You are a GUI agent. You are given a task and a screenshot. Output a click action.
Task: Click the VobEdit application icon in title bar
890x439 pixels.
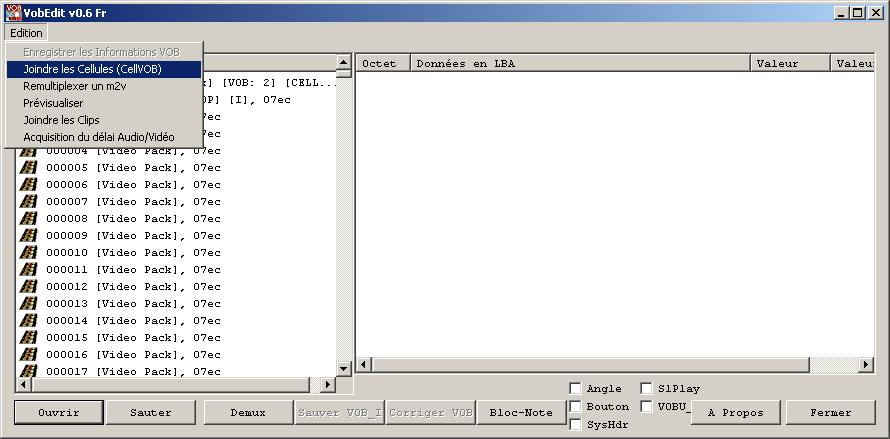[x=13, y=12]
